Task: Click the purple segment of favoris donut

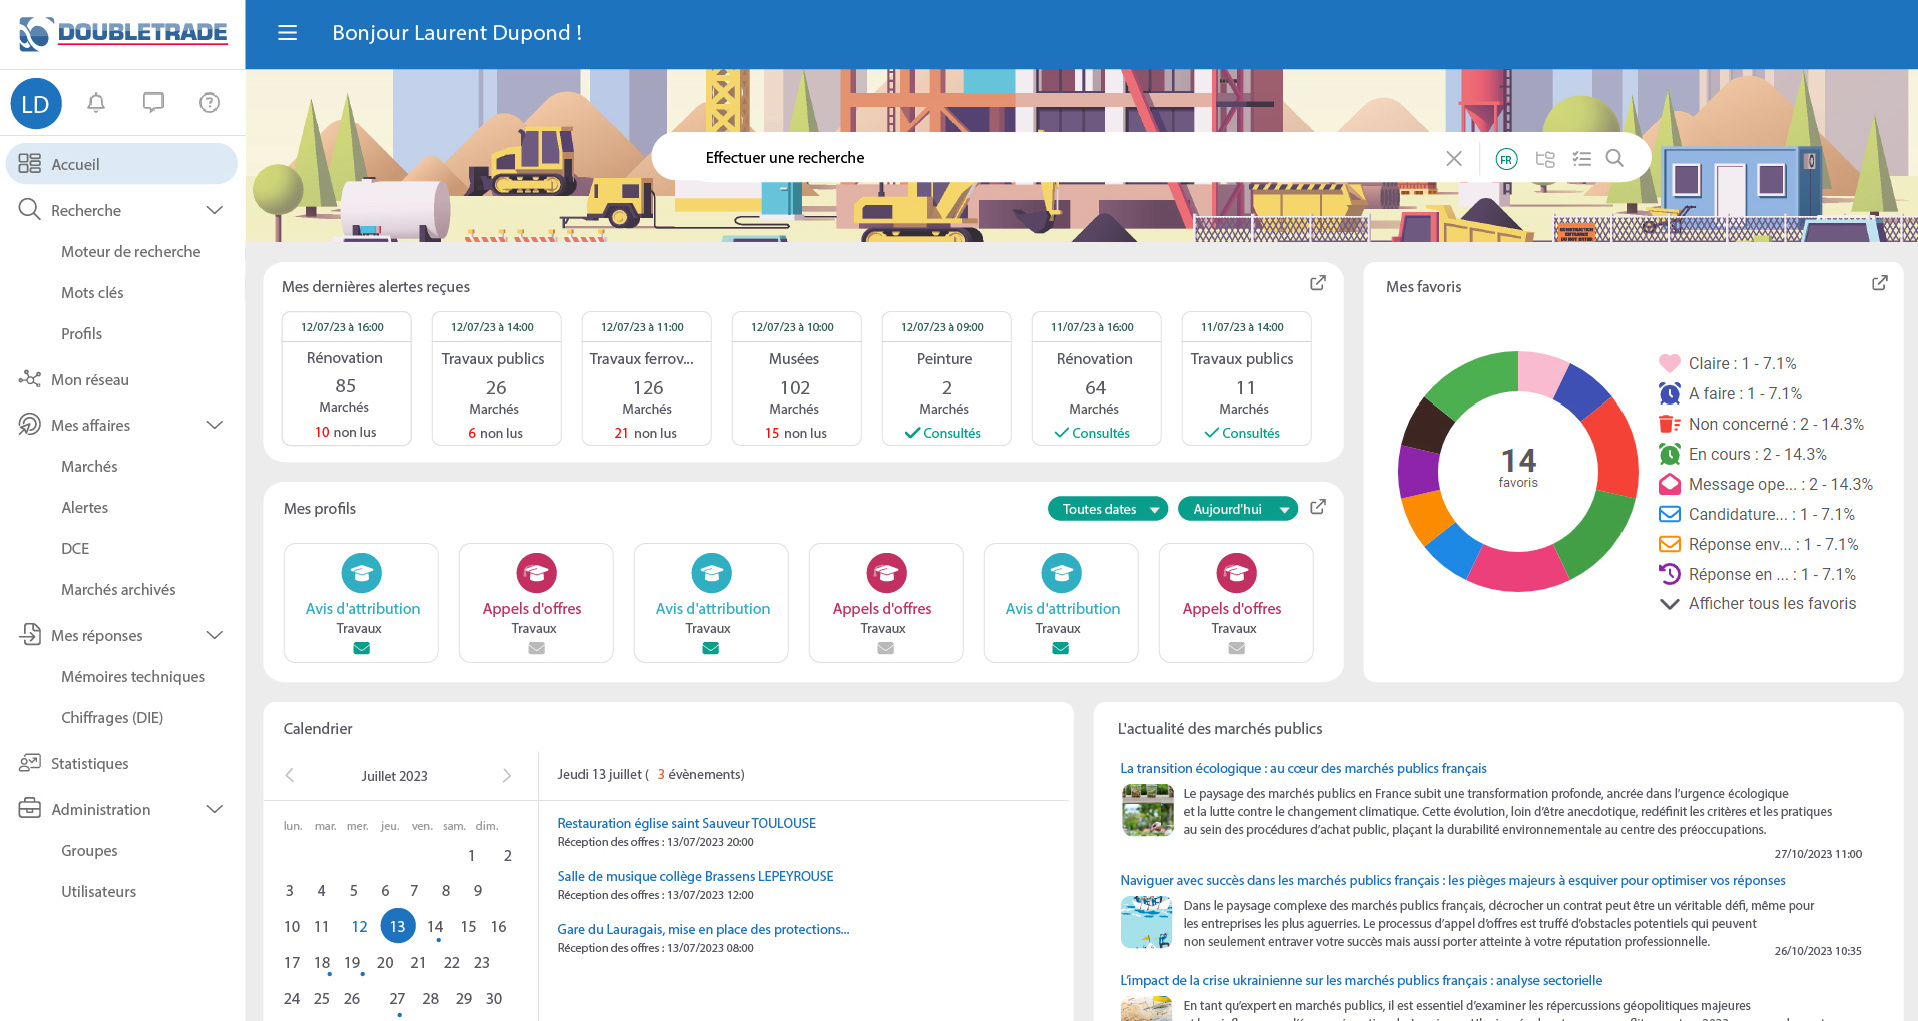Action: [1417, 471]
